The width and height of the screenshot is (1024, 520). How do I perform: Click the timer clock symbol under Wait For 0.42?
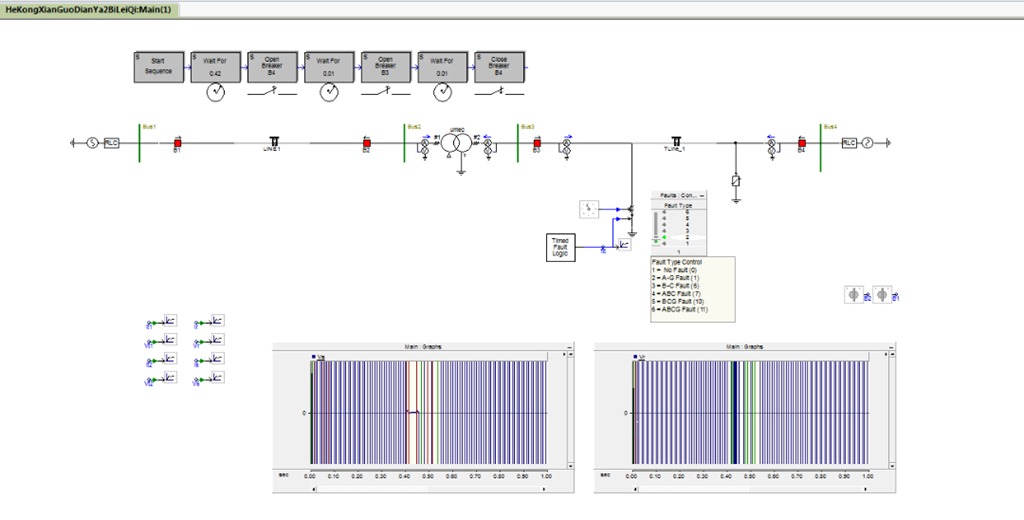[x=216, y=93]
